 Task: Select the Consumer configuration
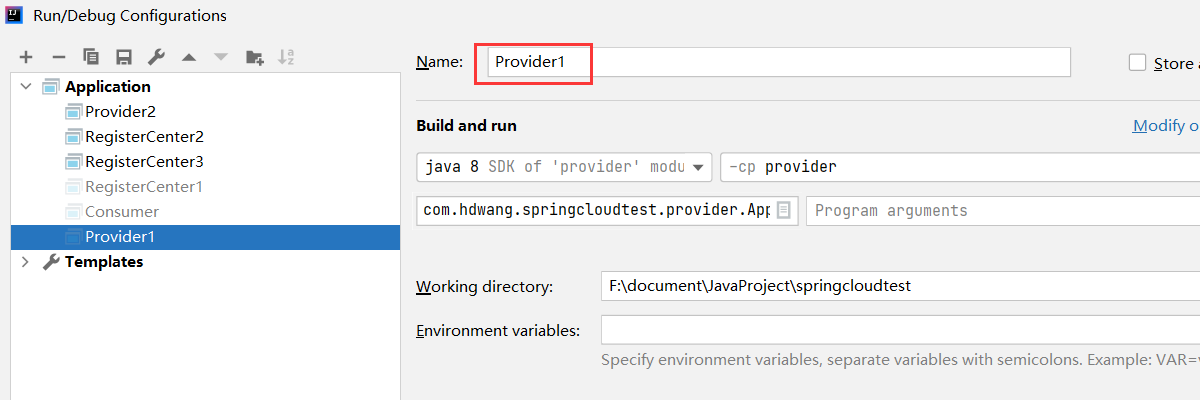pyautogui.click(x=122, y=212)
